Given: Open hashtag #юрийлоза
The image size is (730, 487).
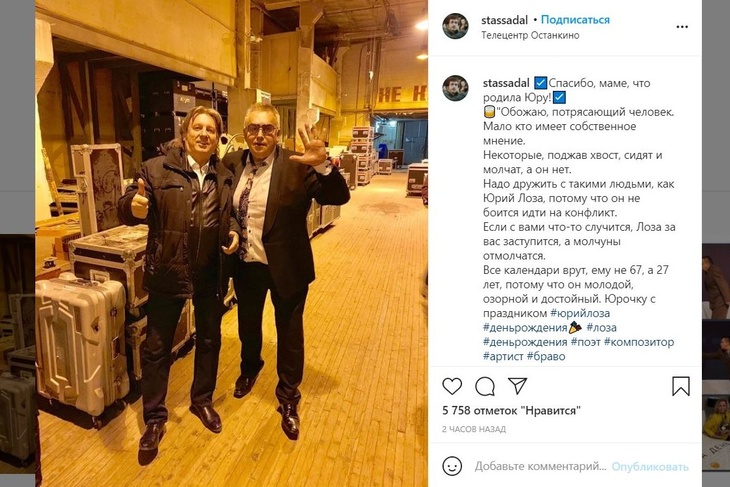Looking at the screenshot, I should 580,313.
